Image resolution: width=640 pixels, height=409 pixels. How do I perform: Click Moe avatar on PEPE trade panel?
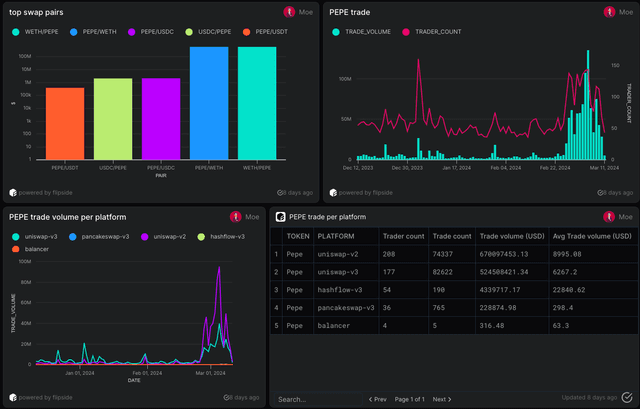pos(609,12)
